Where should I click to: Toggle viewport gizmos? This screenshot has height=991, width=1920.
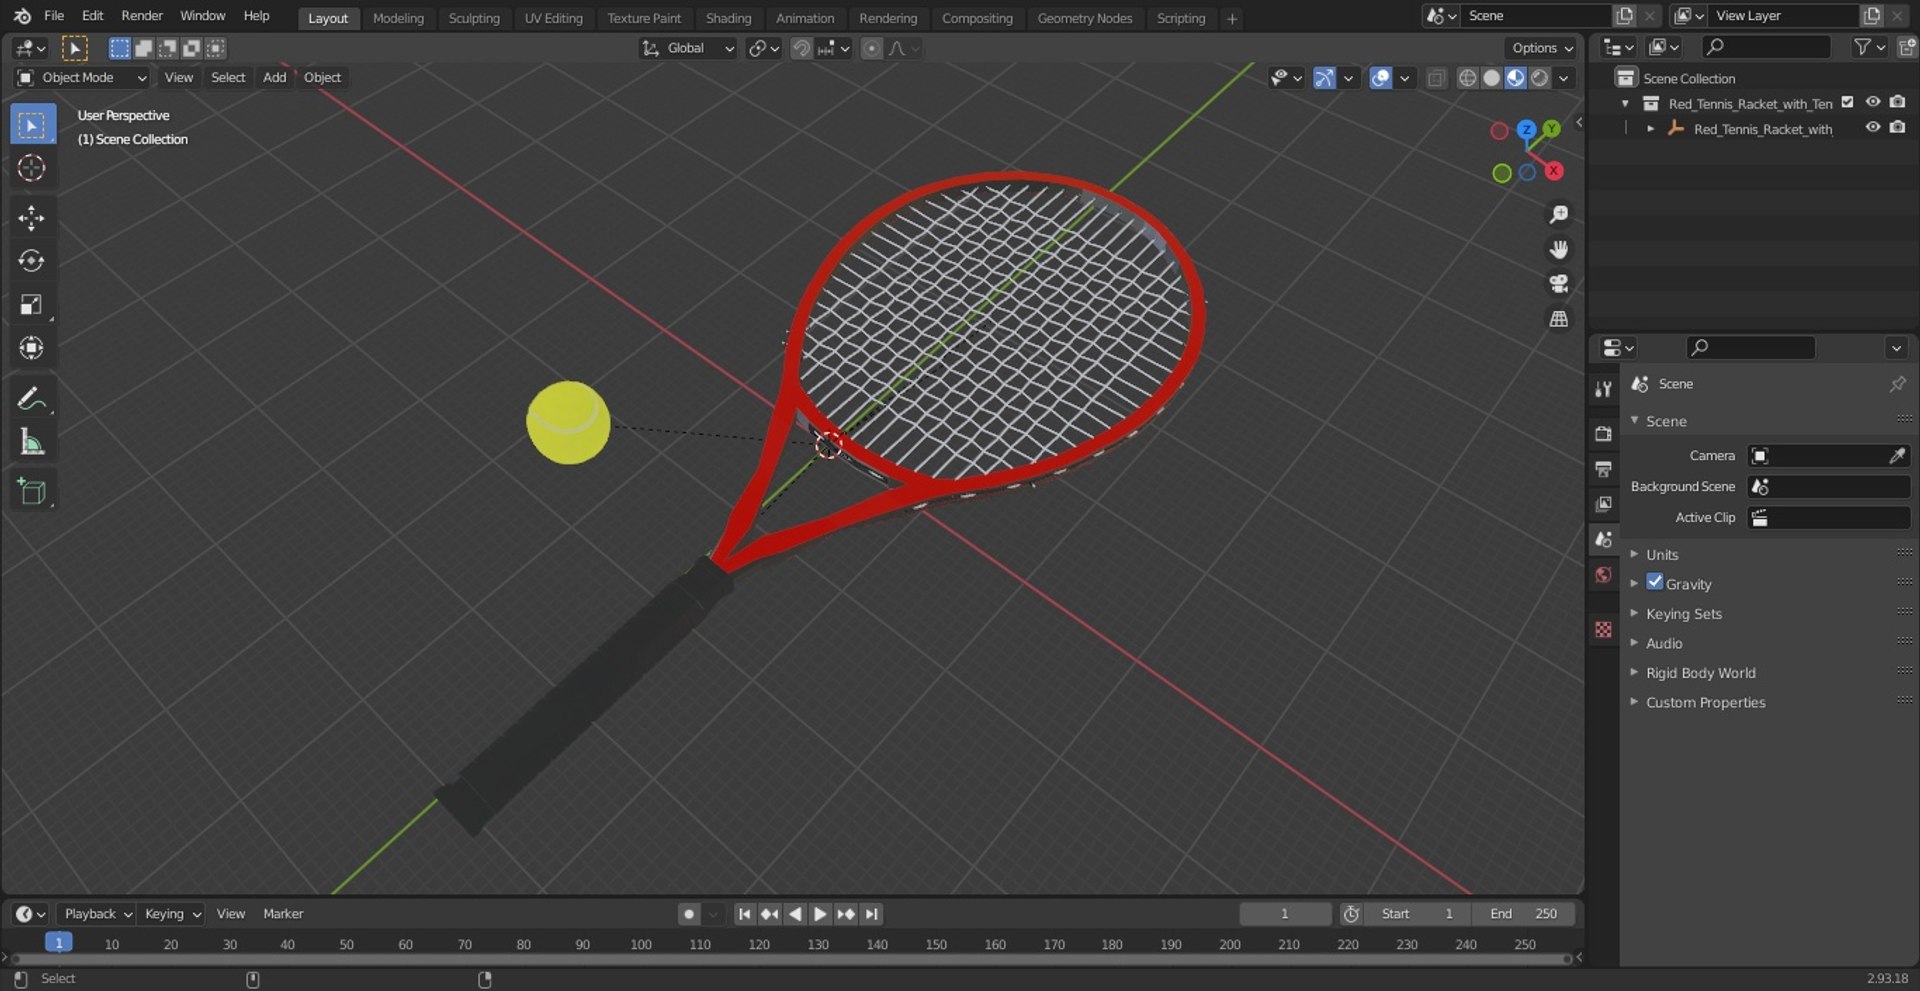pos(1324,78)
